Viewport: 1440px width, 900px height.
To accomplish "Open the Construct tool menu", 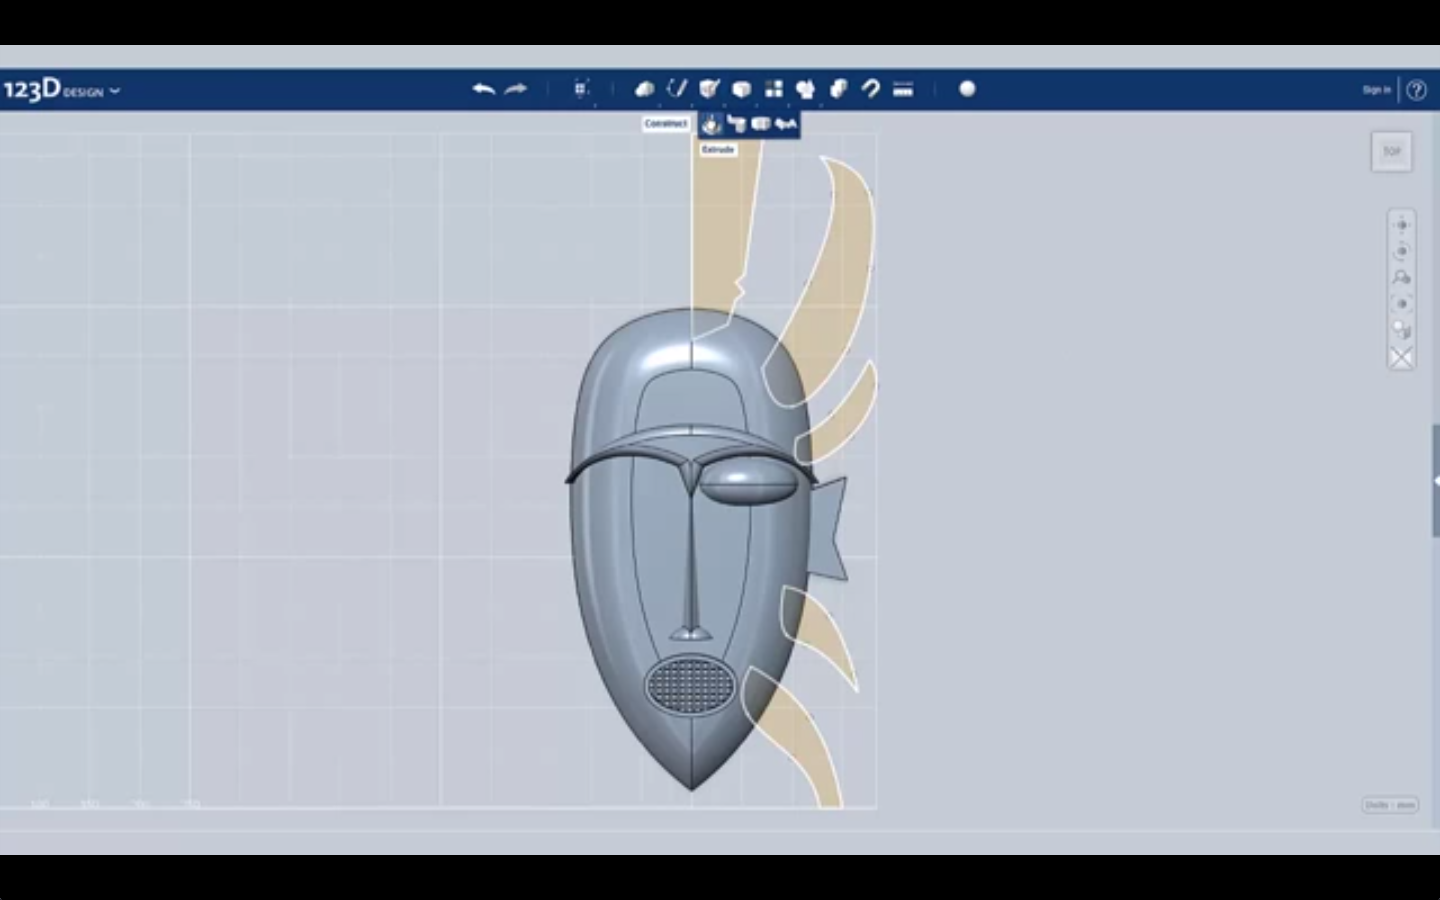I will pos(709,89).
